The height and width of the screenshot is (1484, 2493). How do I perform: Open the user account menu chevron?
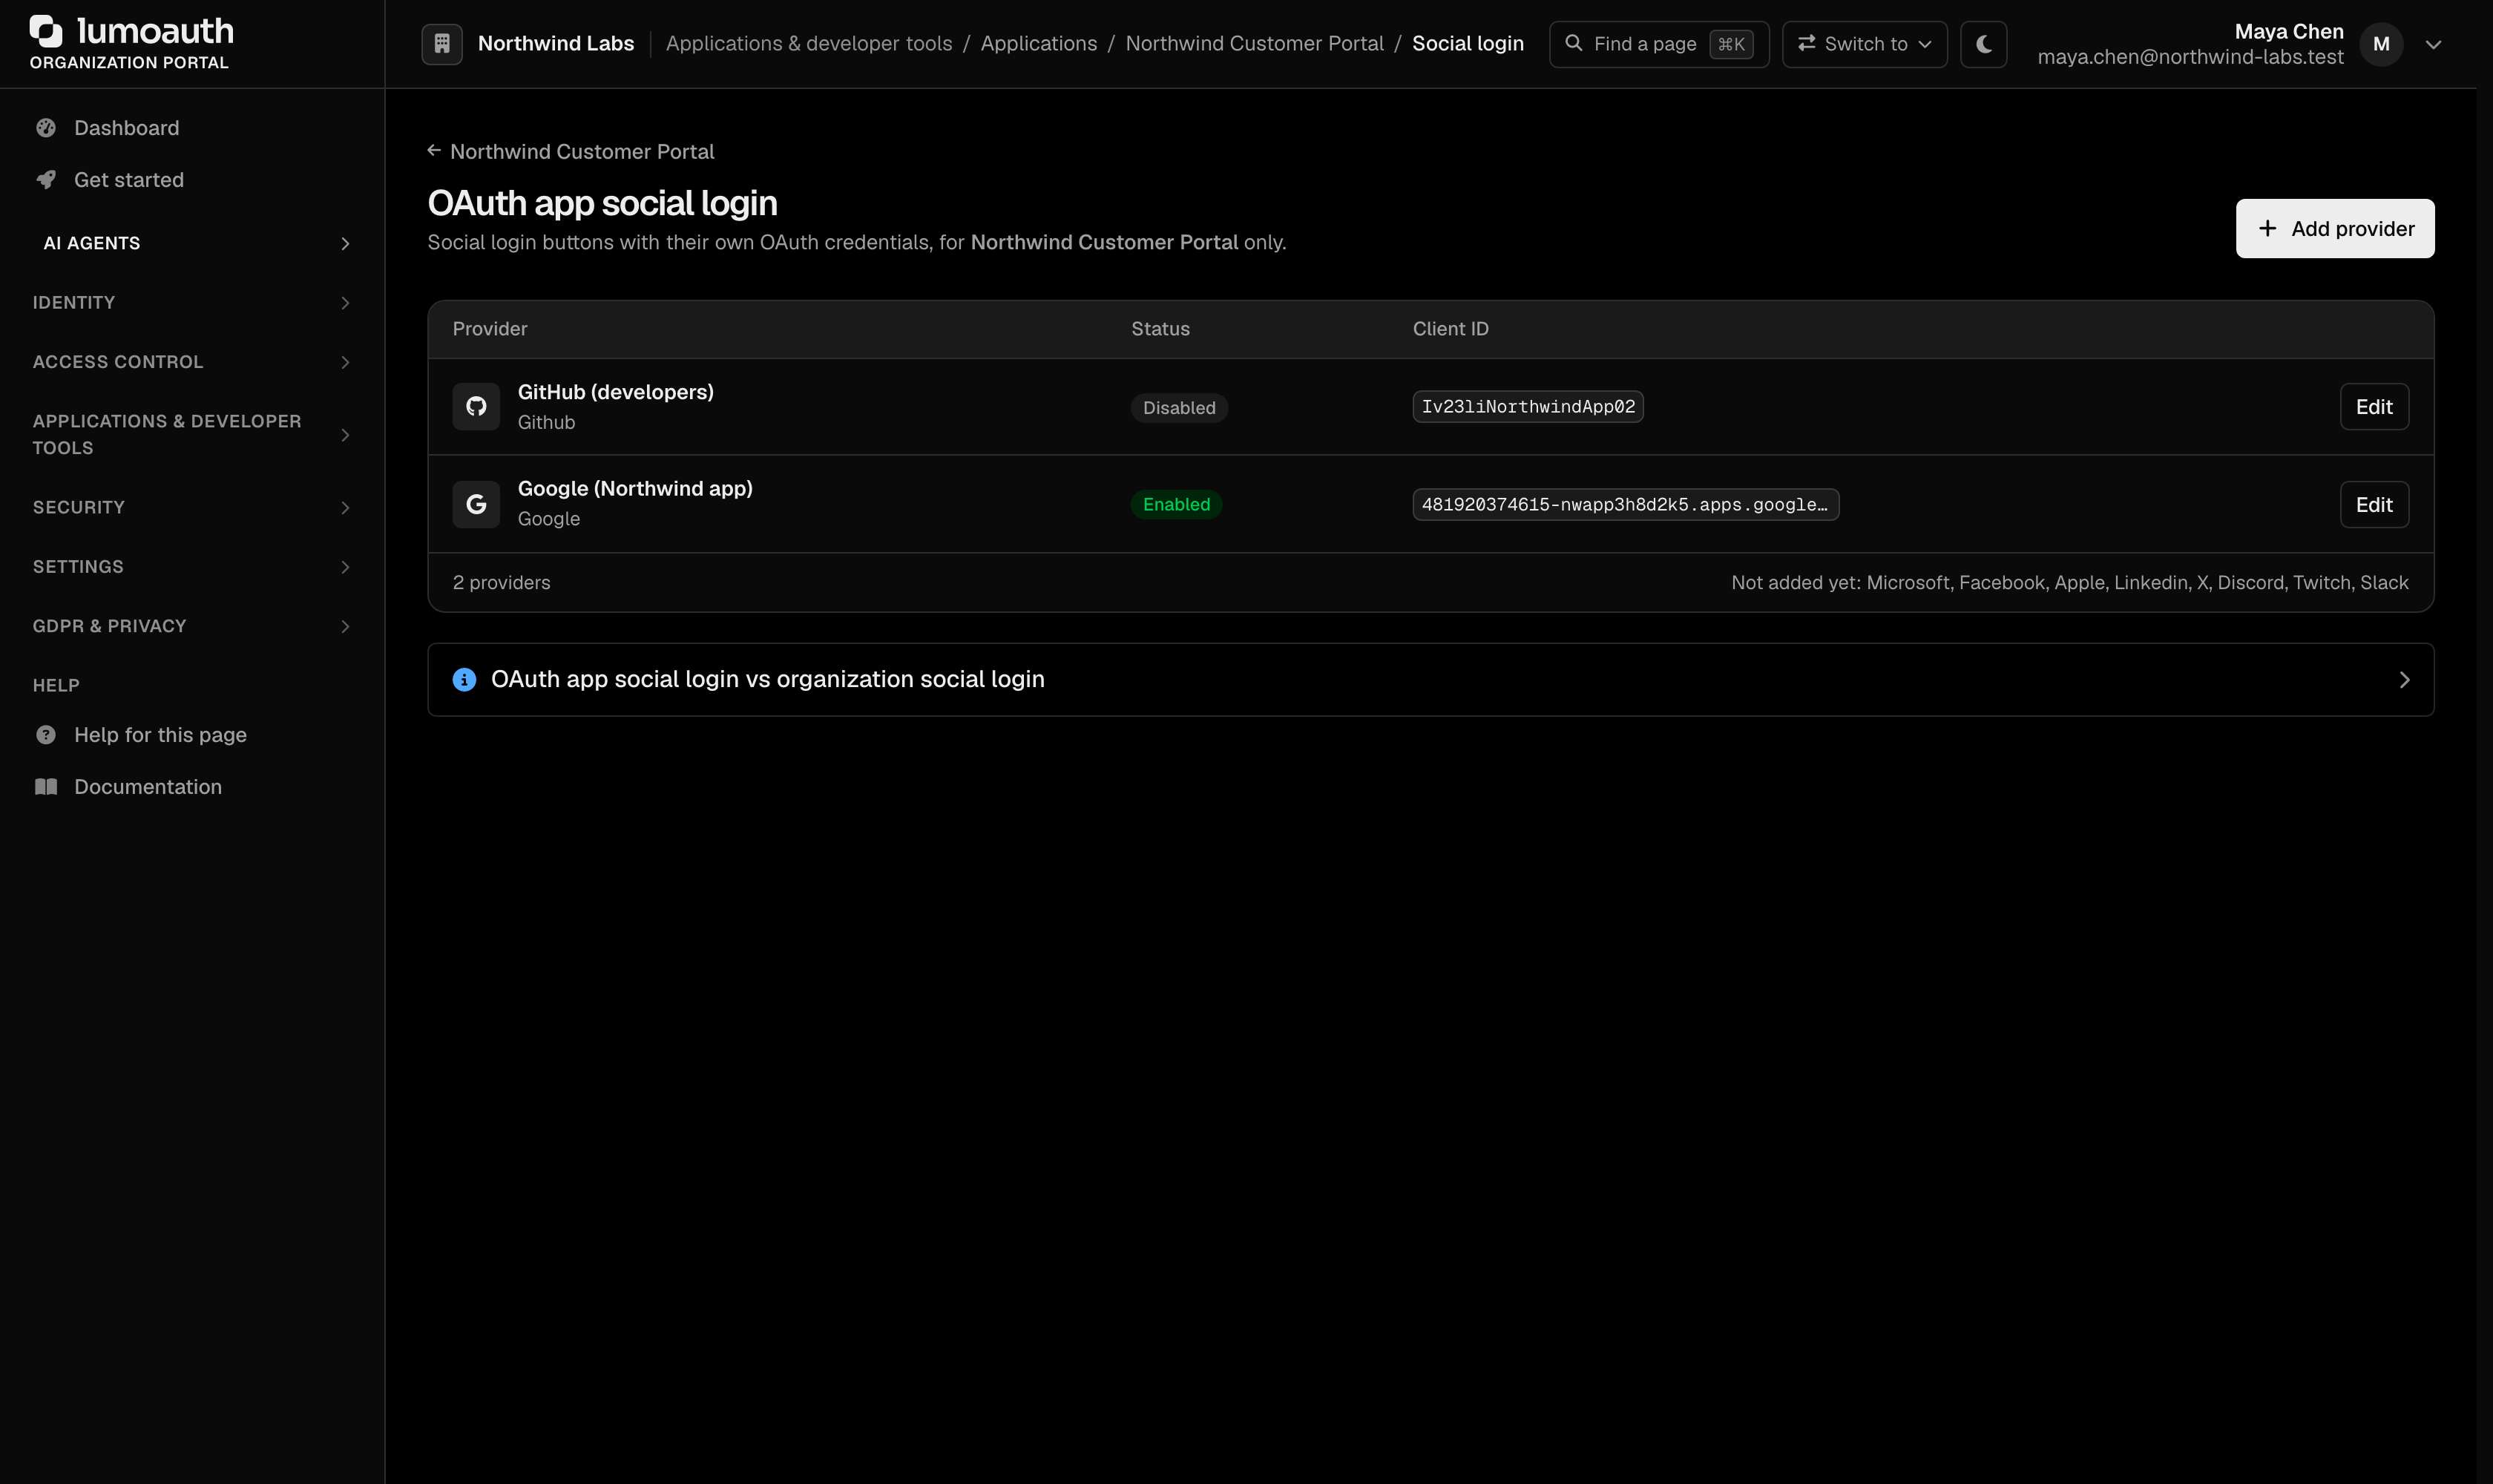coord(2434,45)
